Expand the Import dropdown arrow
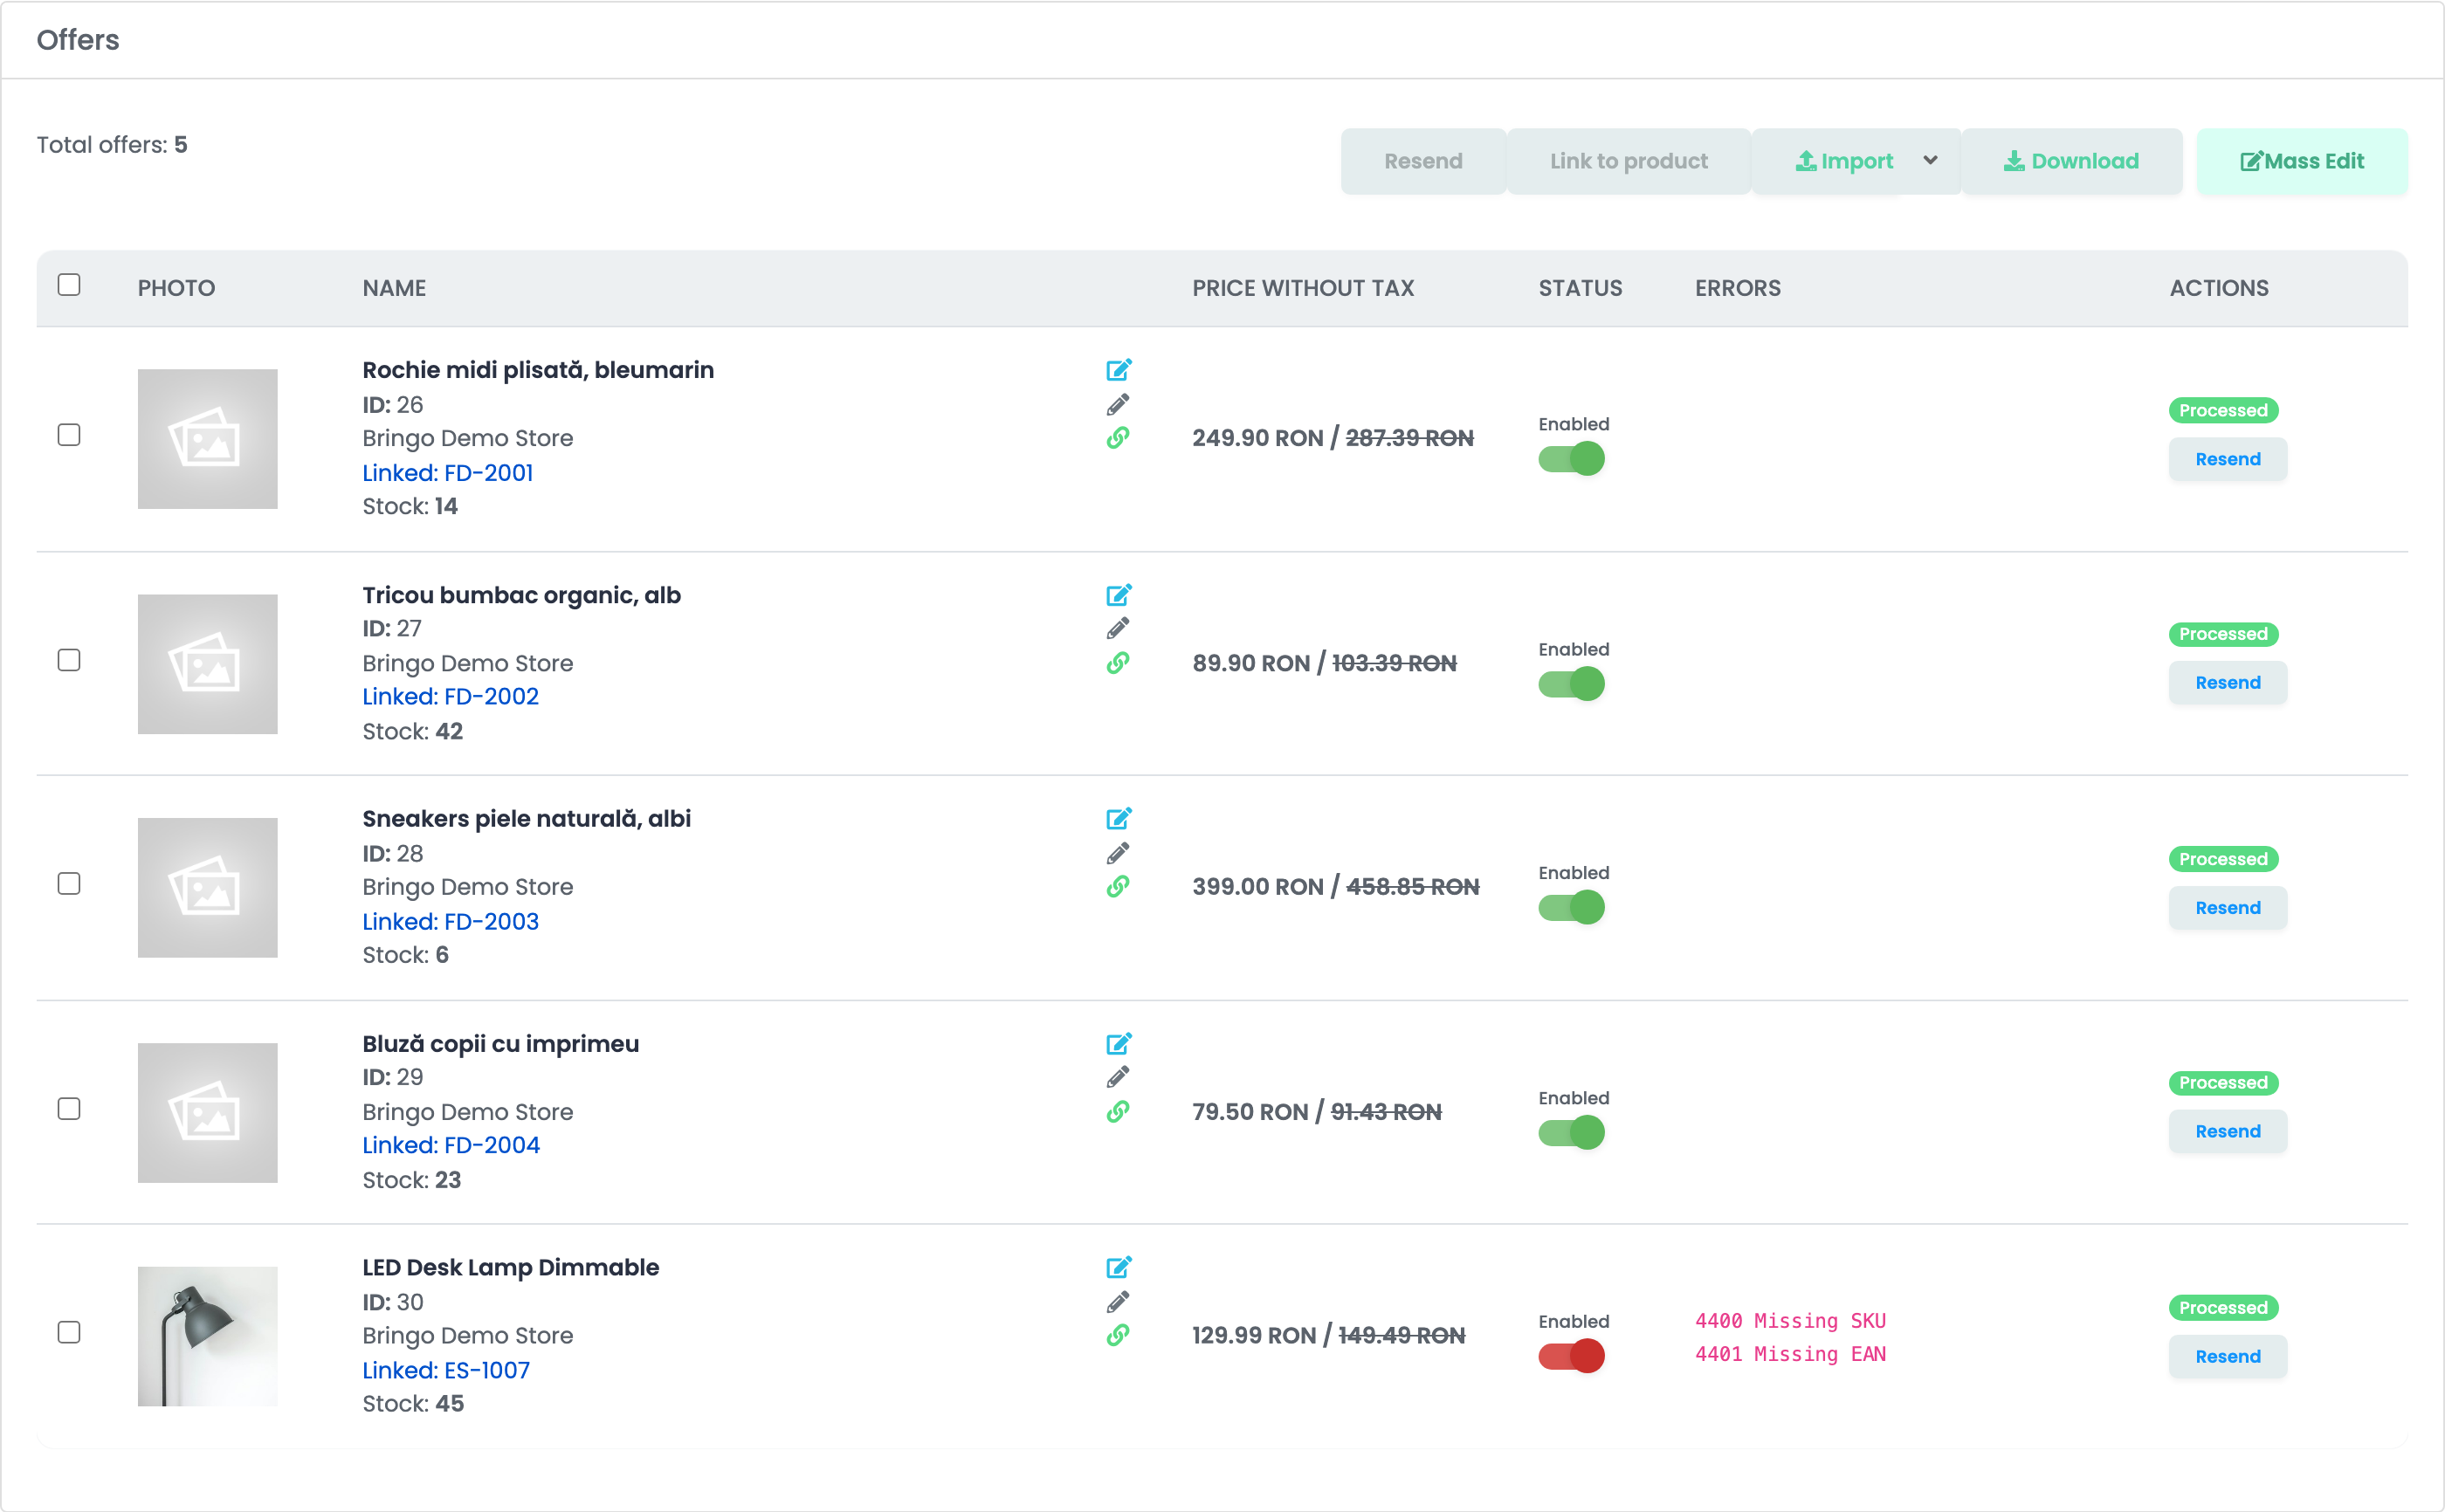Image resolution: width=2445 pixels, height=1512 pixels. [1930, 161]
